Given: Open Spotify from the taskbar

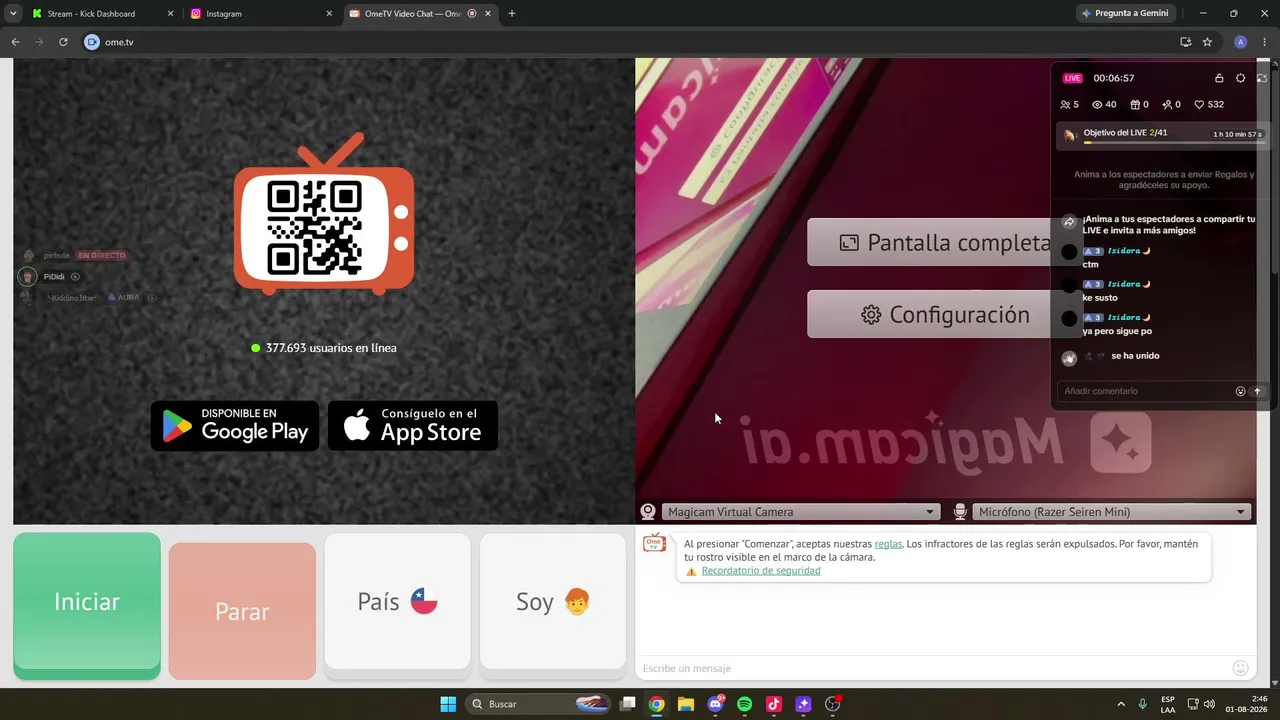Looking at the screenshot, I should point(744,704).
